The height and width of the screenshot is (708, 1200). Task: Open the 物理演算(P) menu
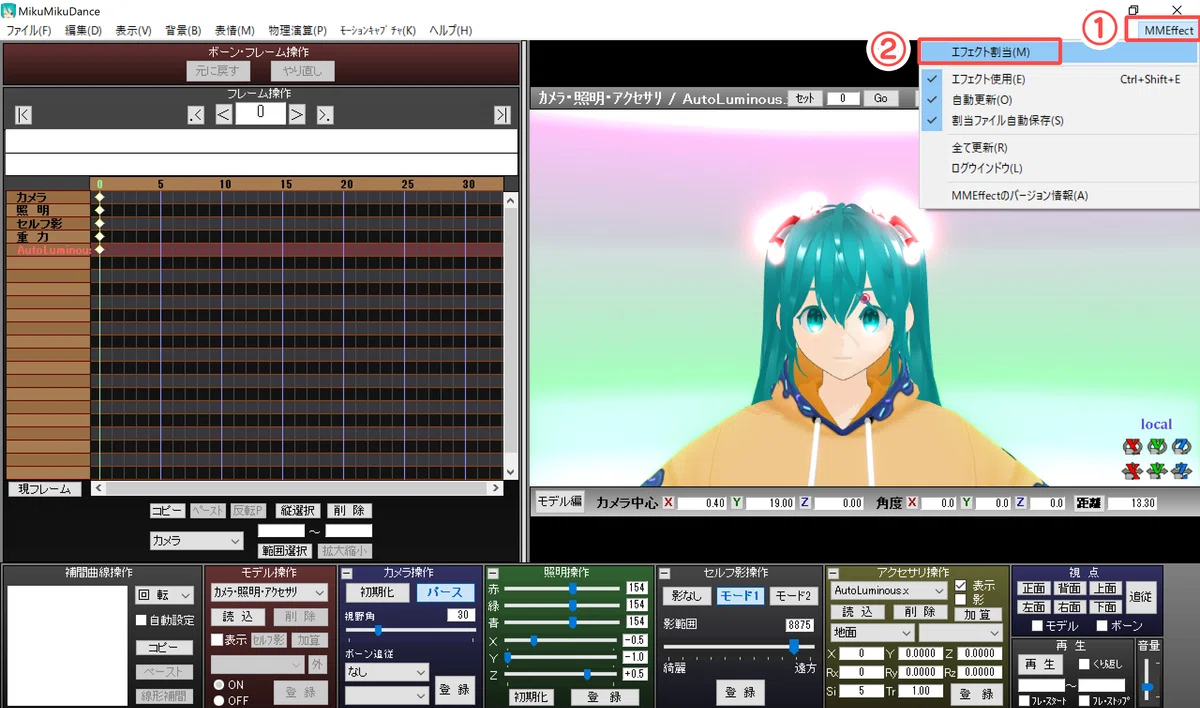click(298, 30)
